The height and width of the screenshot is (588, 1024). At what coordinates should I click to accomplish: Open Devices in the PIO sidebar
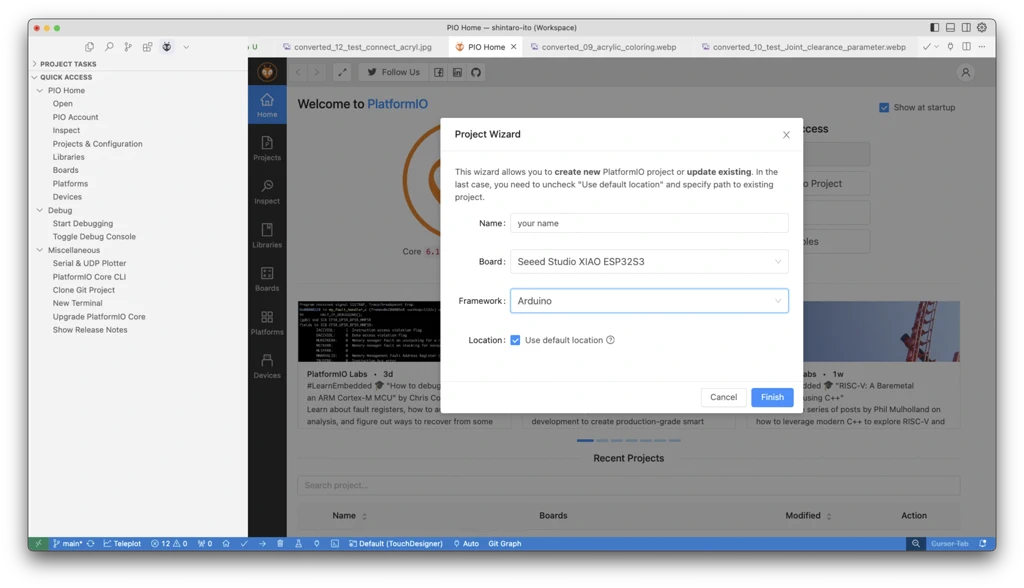coord(267,366)
